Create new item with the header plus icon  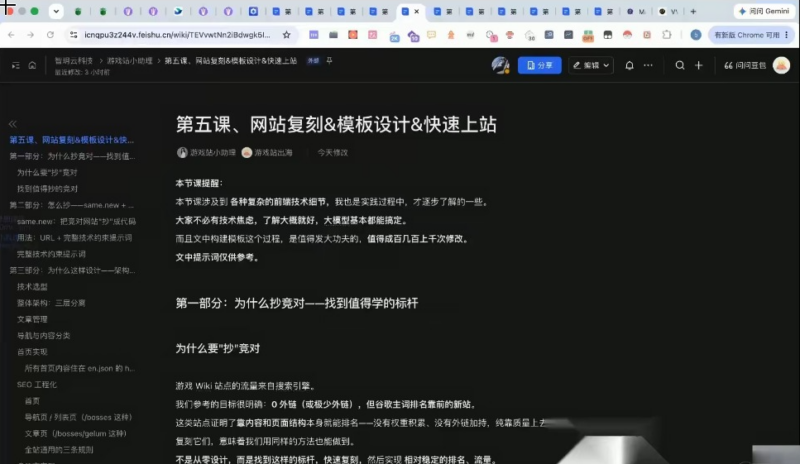click(698, 65)
